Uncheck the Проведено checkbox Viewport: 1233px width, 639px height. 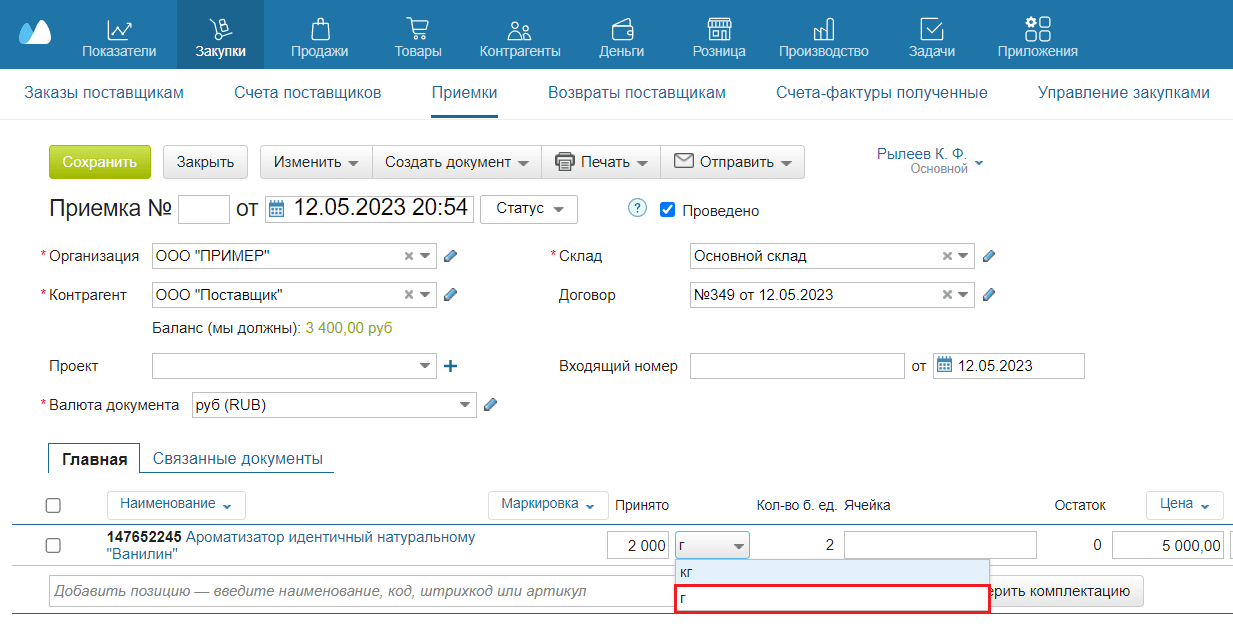coord(668,210)
